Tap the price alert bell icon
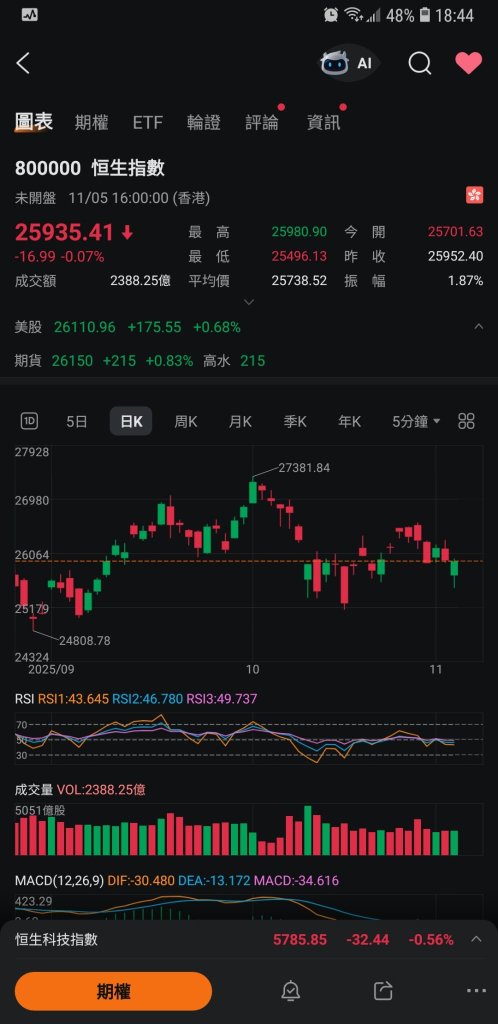 [290, 991]
